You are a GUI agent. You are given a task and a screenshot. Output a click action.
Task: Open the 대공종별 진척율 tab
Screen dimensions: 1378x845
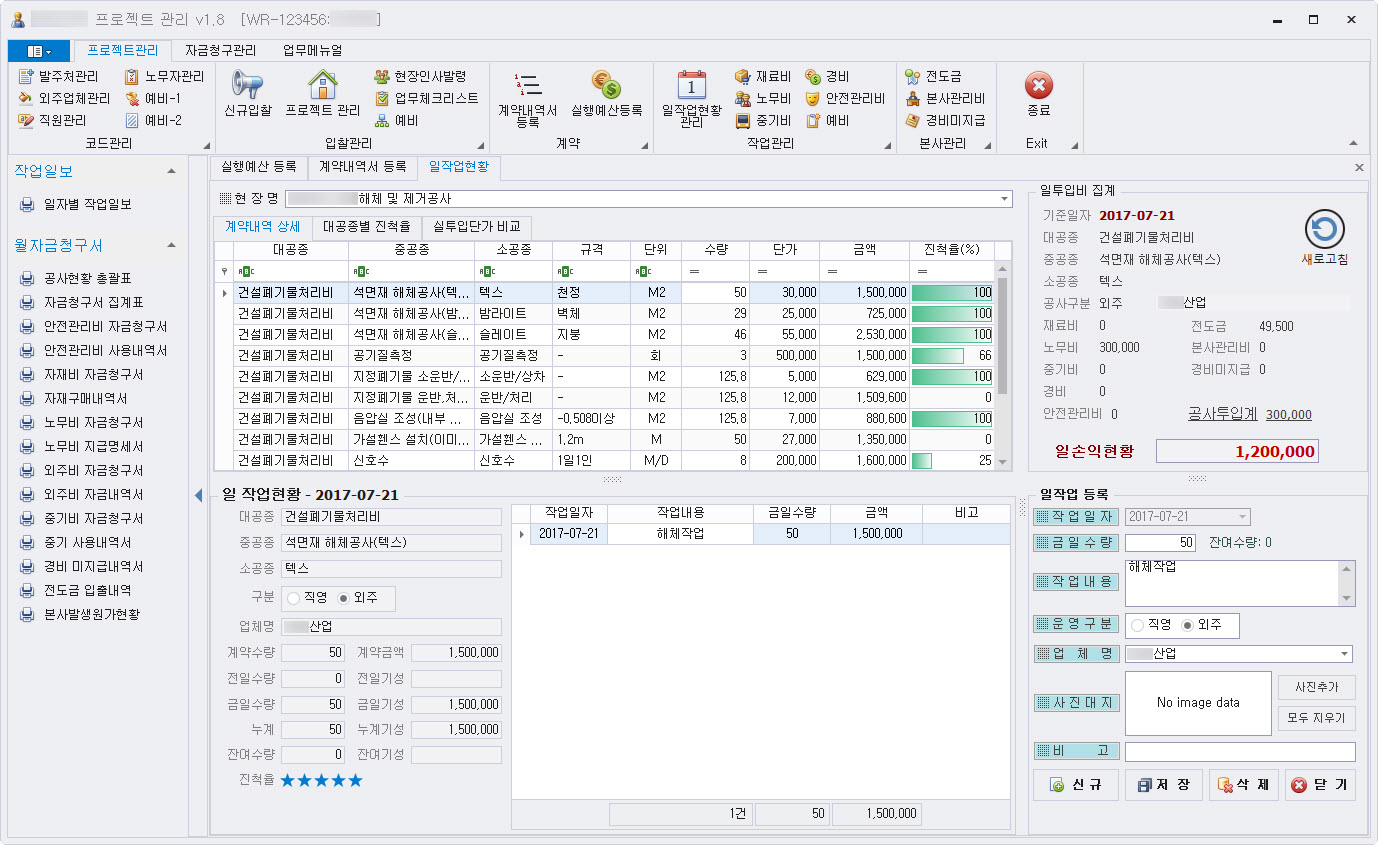366,227
